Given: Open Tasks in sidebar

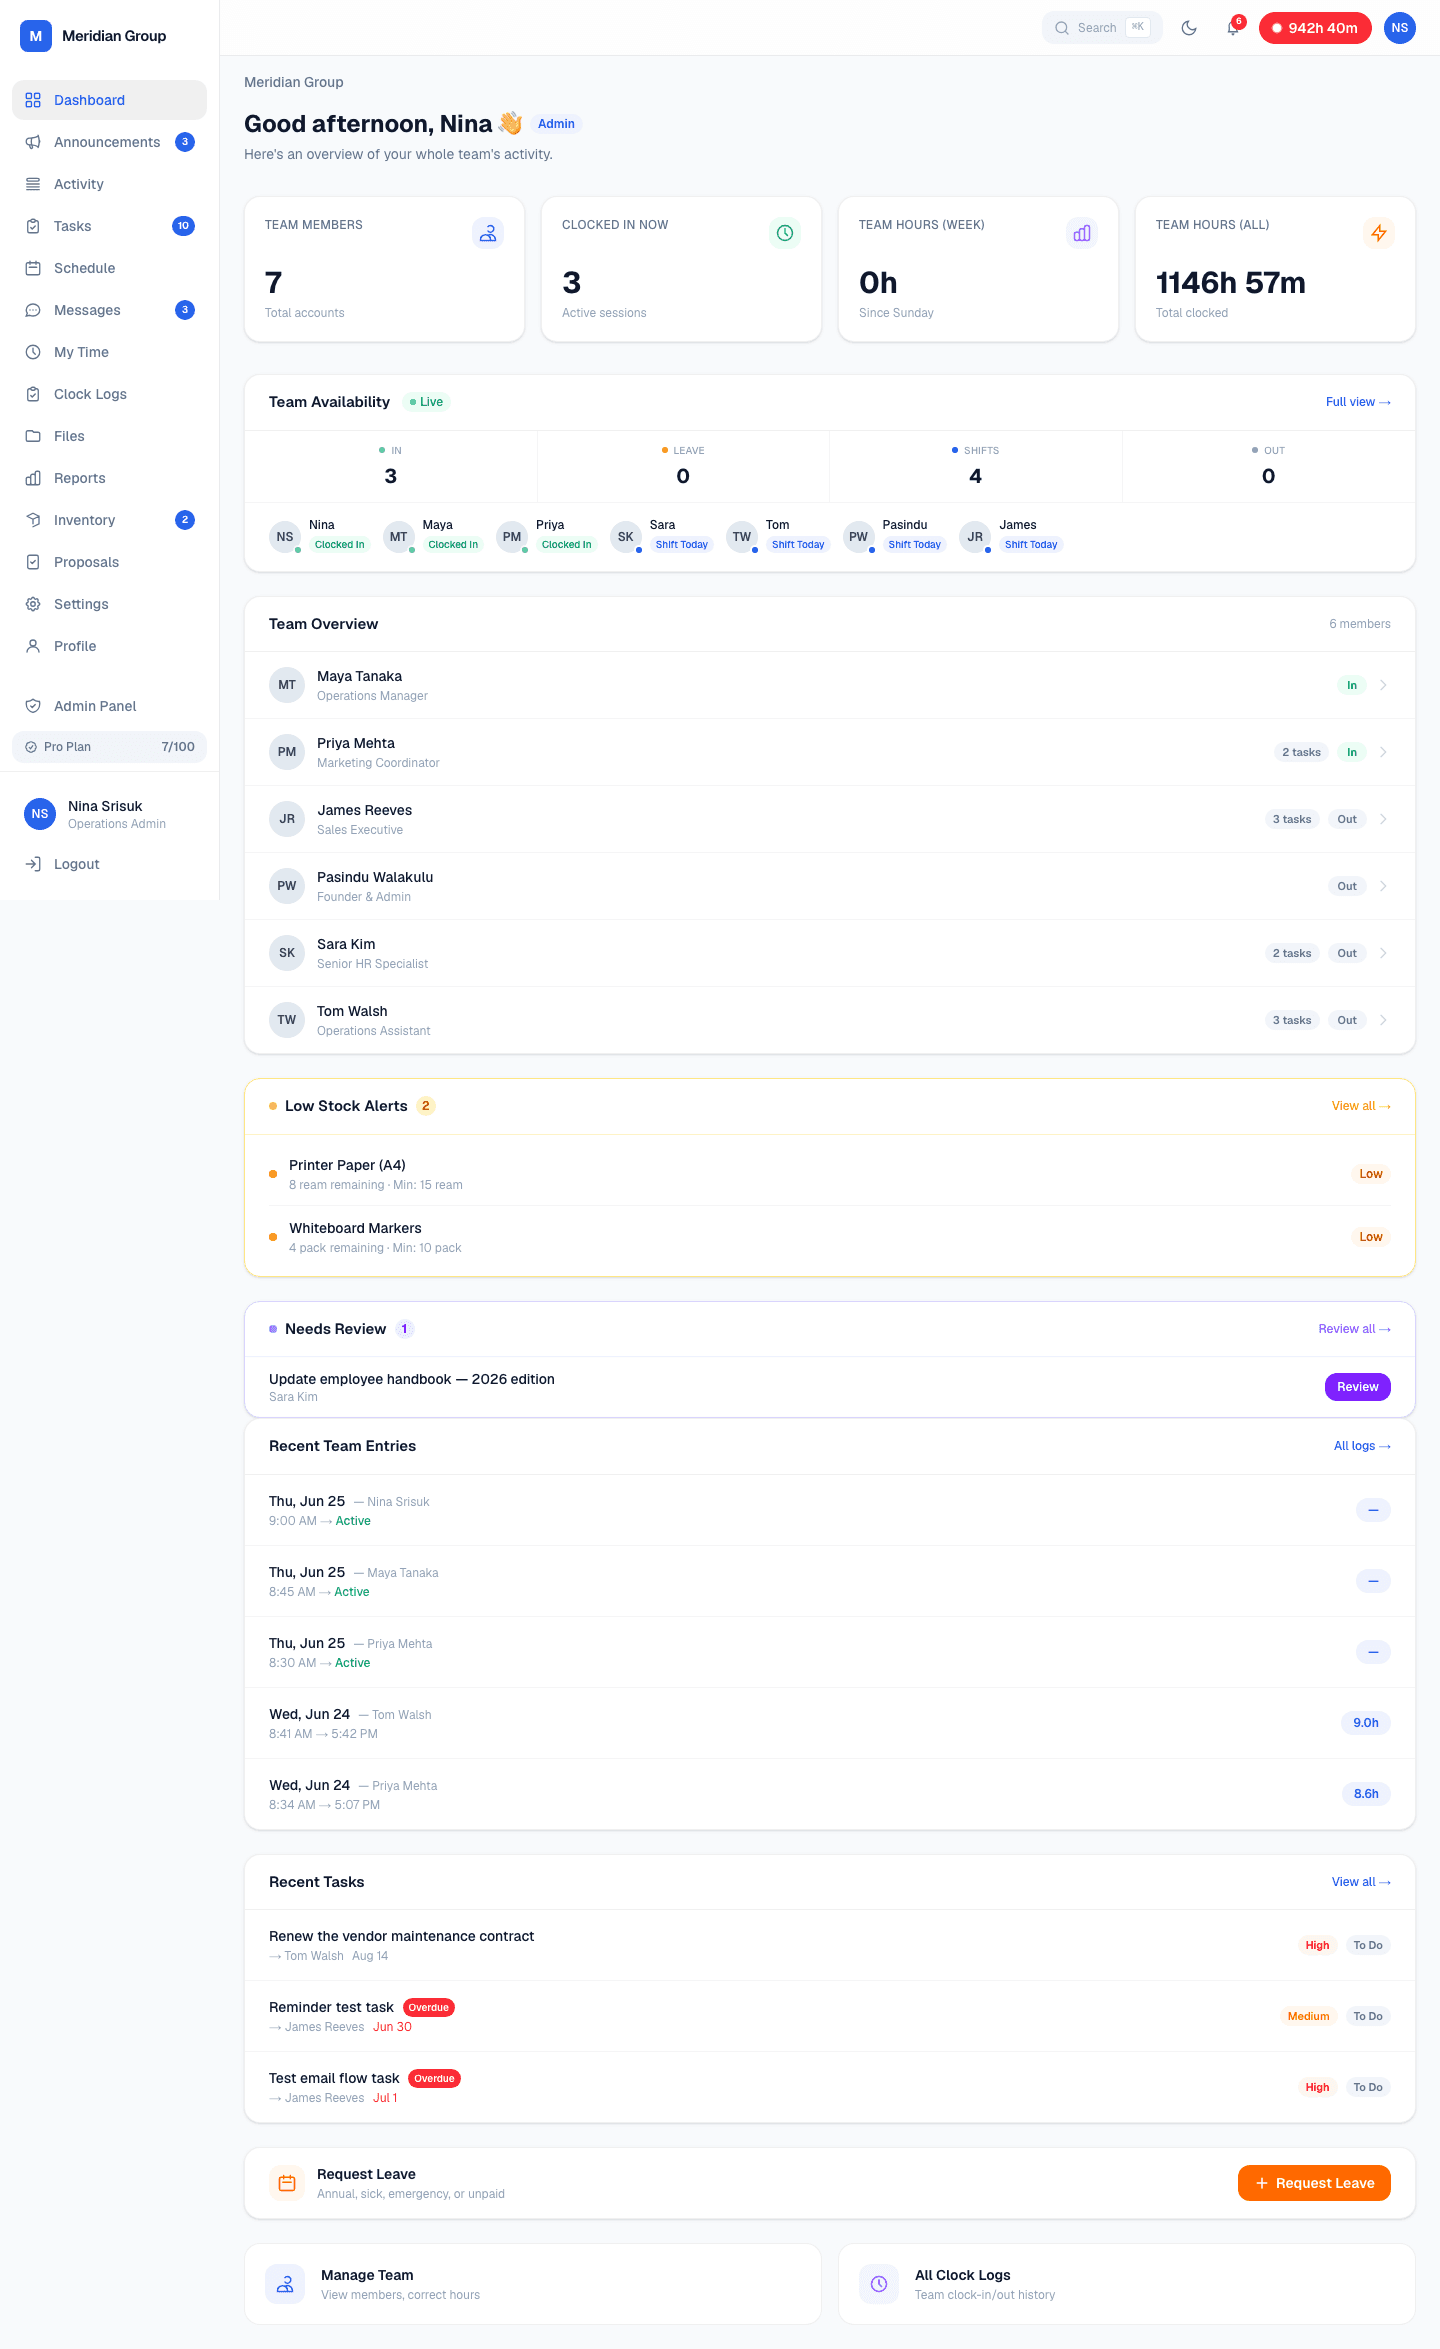Looking at the screenshot, I should (109, 226).
